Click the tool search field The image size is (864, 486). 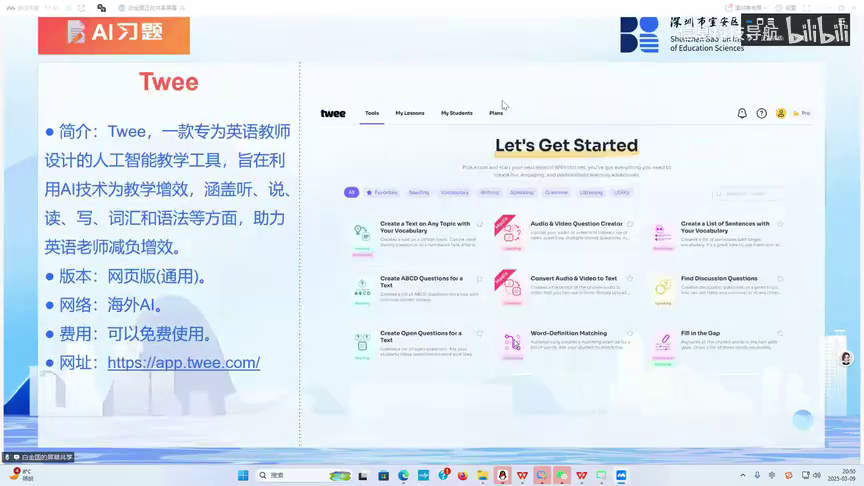click(x=749, y=194)
